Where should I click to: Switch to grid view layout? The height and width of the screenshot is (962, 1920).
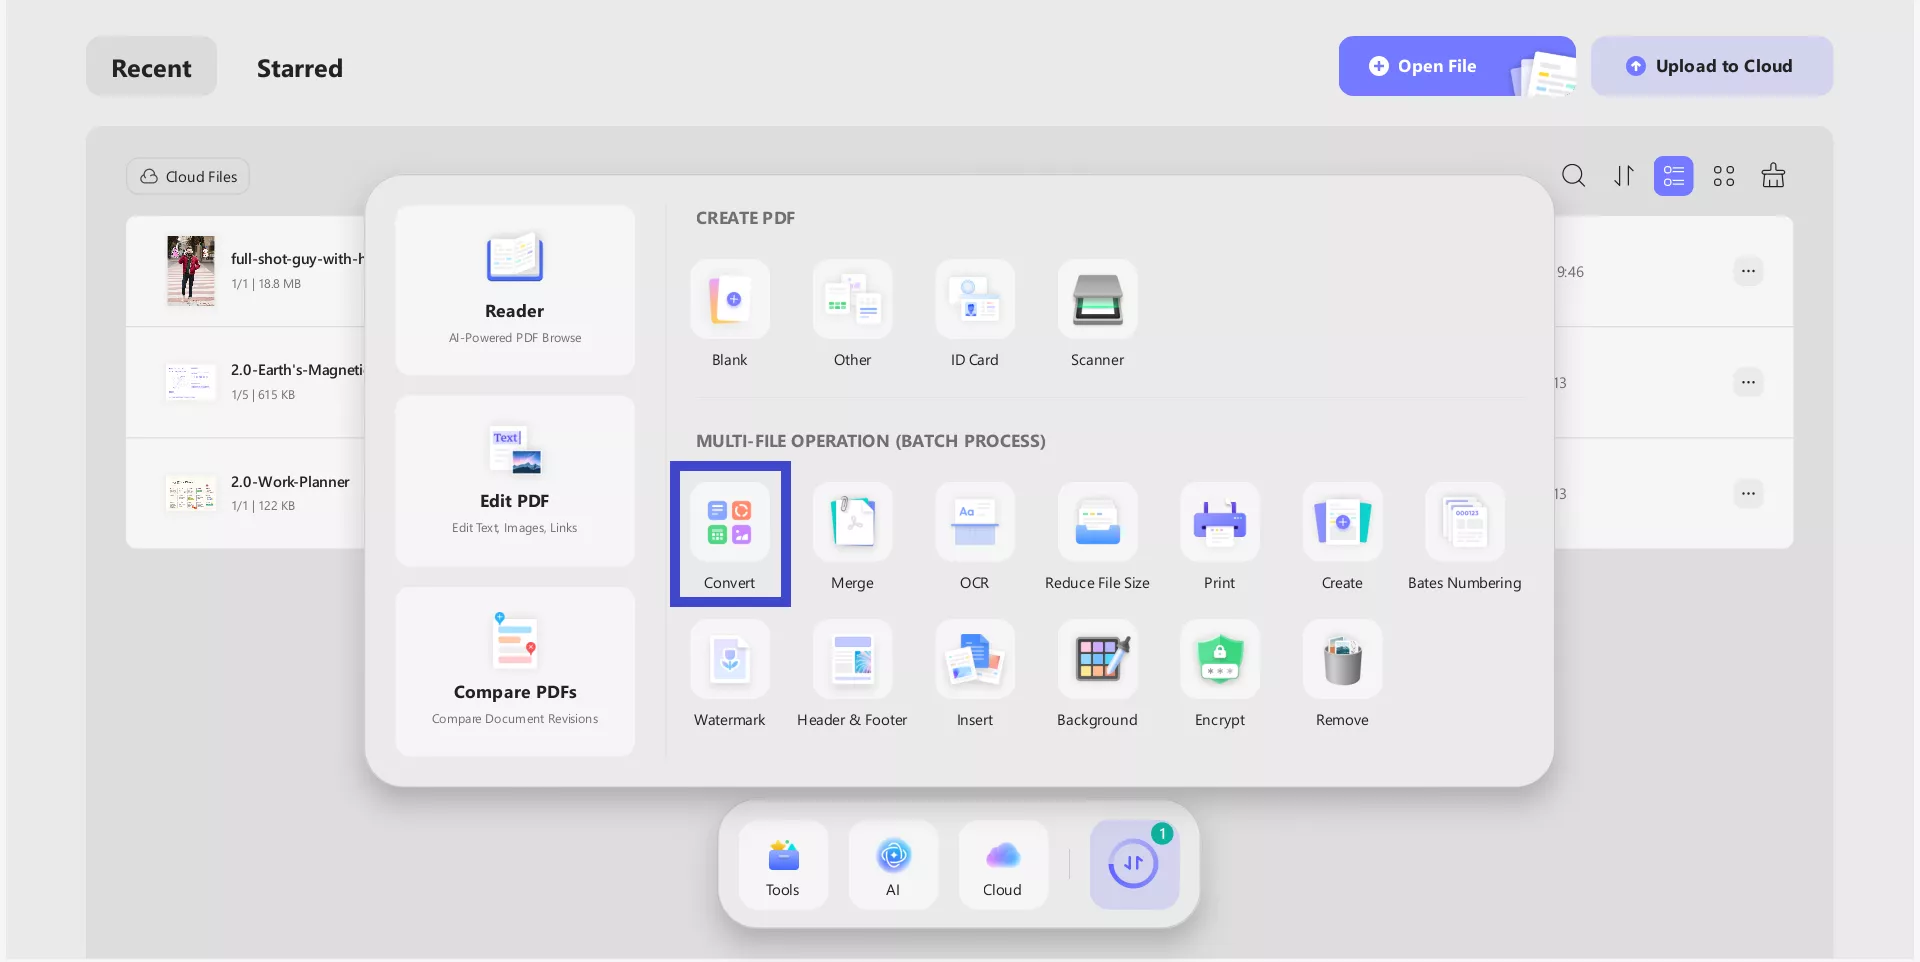tap(1723, 176)
